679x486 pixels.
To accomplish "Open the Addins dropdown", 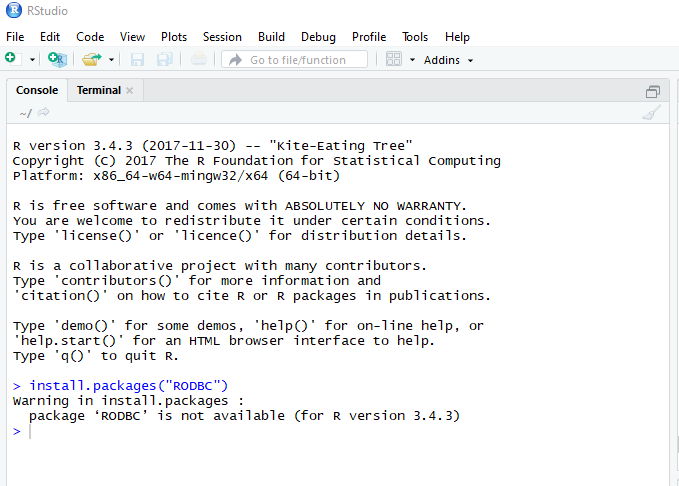I will click(448, 60).
